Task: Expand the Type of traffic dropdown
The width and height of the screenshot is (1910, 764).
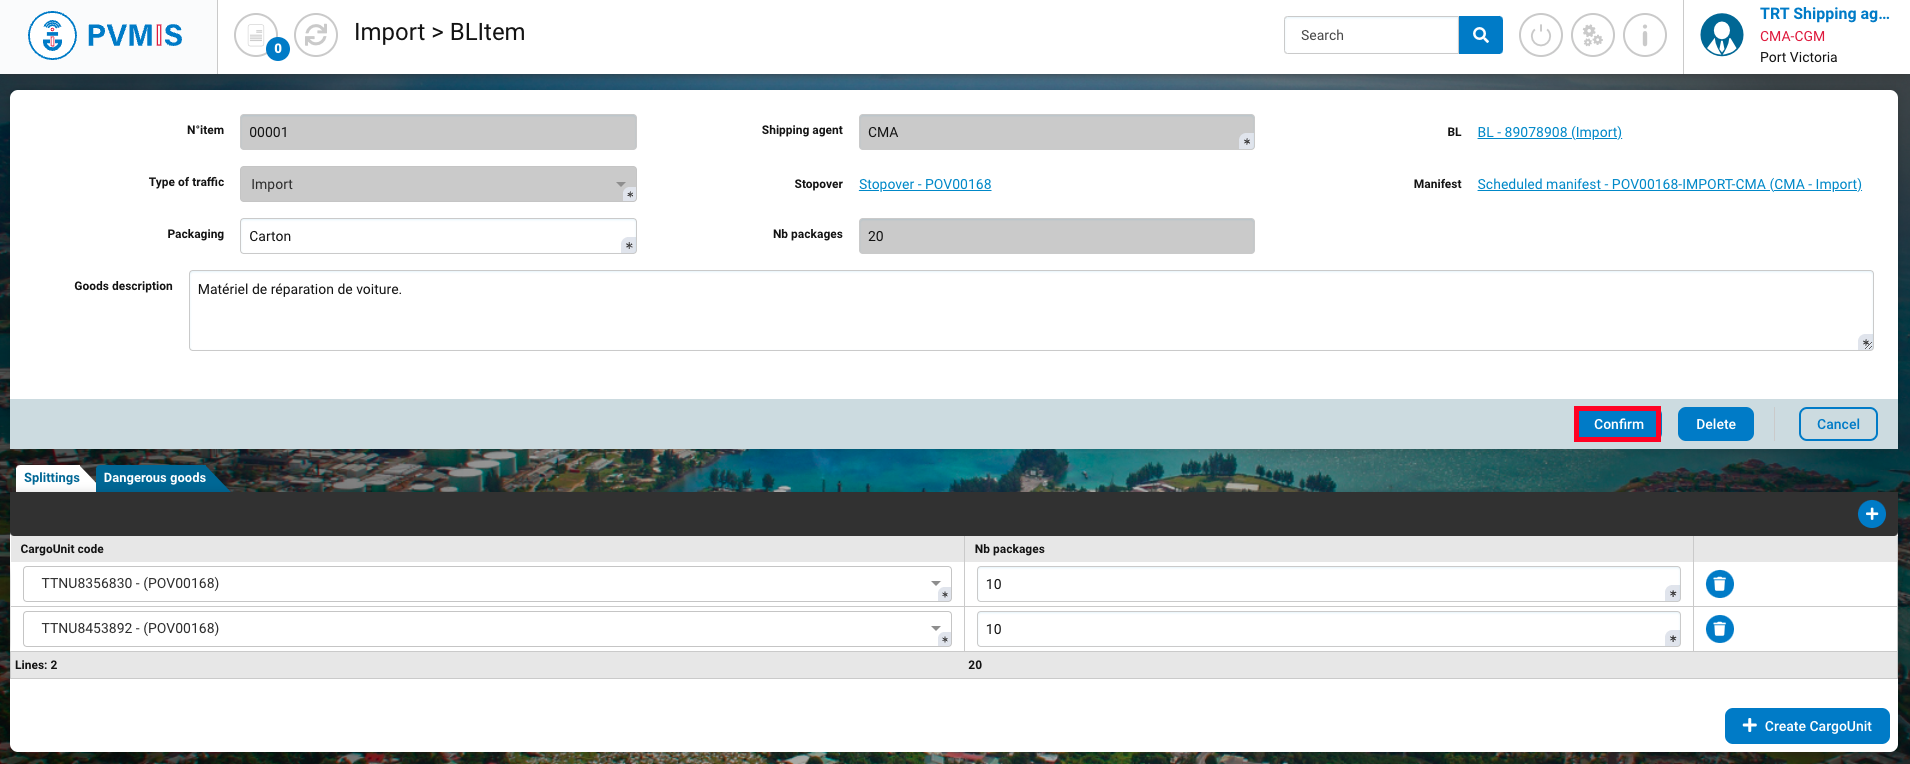Action: [x=621, y=184]
